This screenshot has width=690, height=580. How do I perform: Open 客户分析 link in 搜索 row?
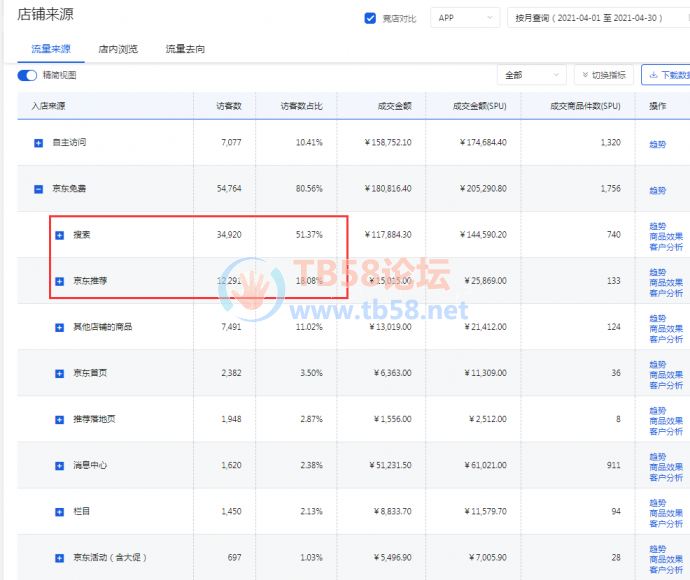(666, 247)
